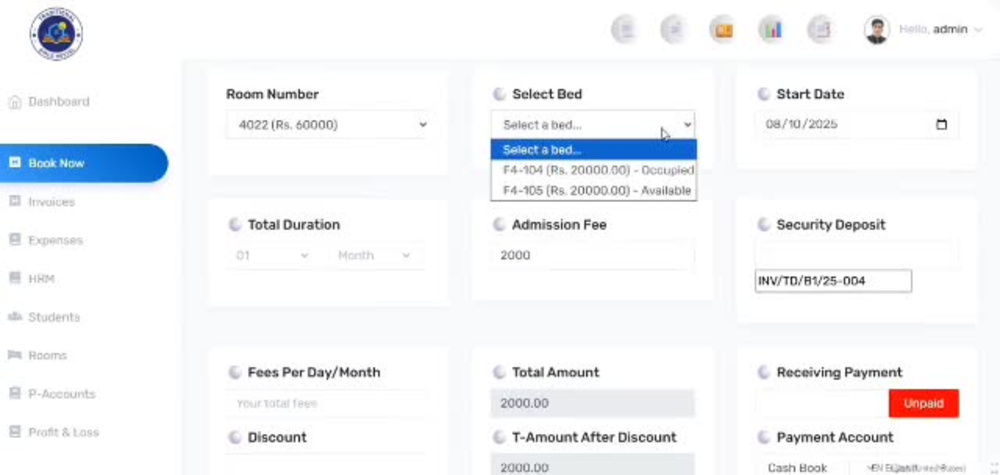Viewport: 1000px width, 475px height.
Task: Collapse the Select a bed combo box
Action: pos(592,125)
